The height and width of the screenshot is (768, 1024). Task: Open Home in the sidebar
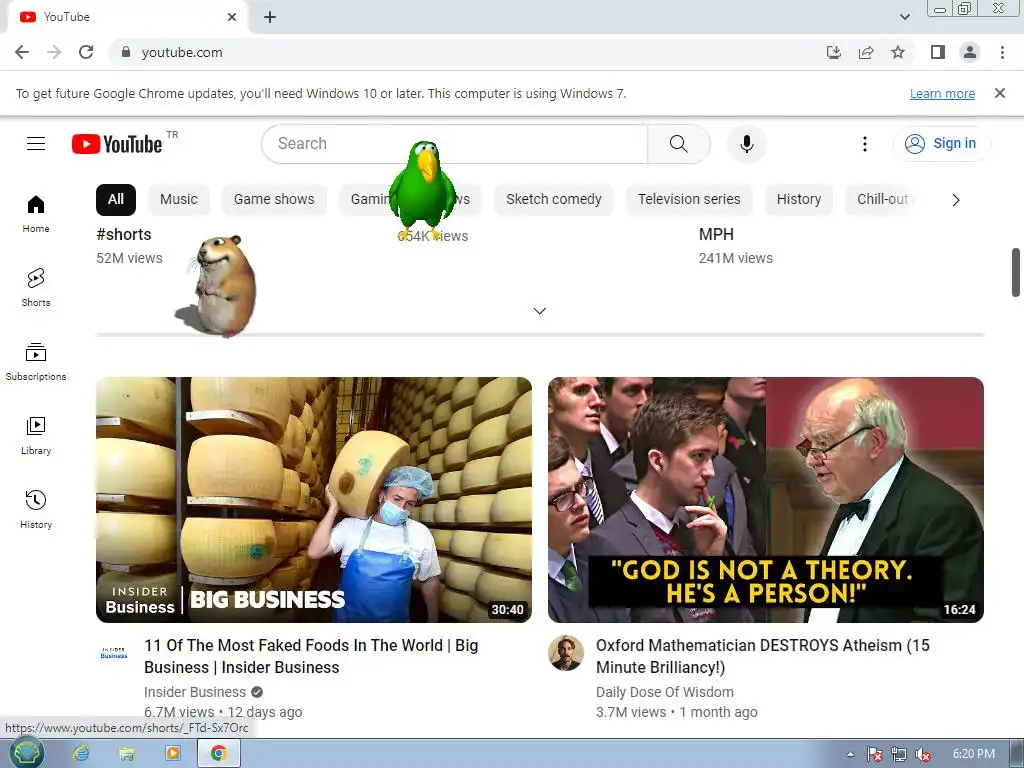tap(36, 214)
